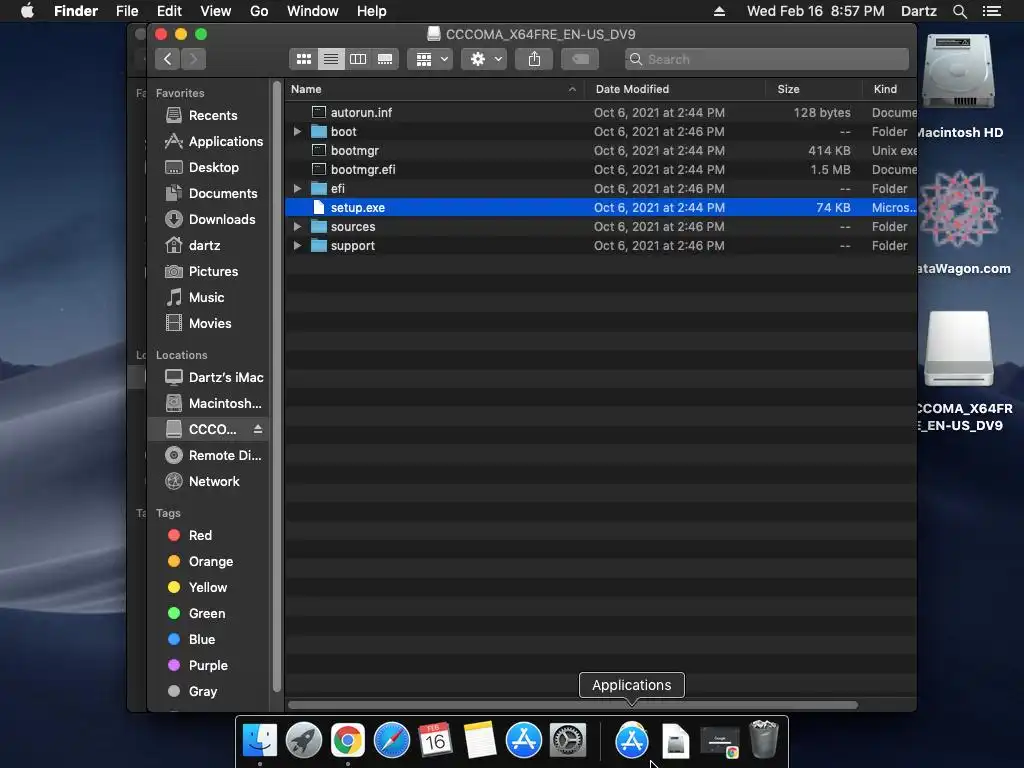Go back using the back arrow
The width and height of the screenshot is (1024, 768).
[168, 59]
